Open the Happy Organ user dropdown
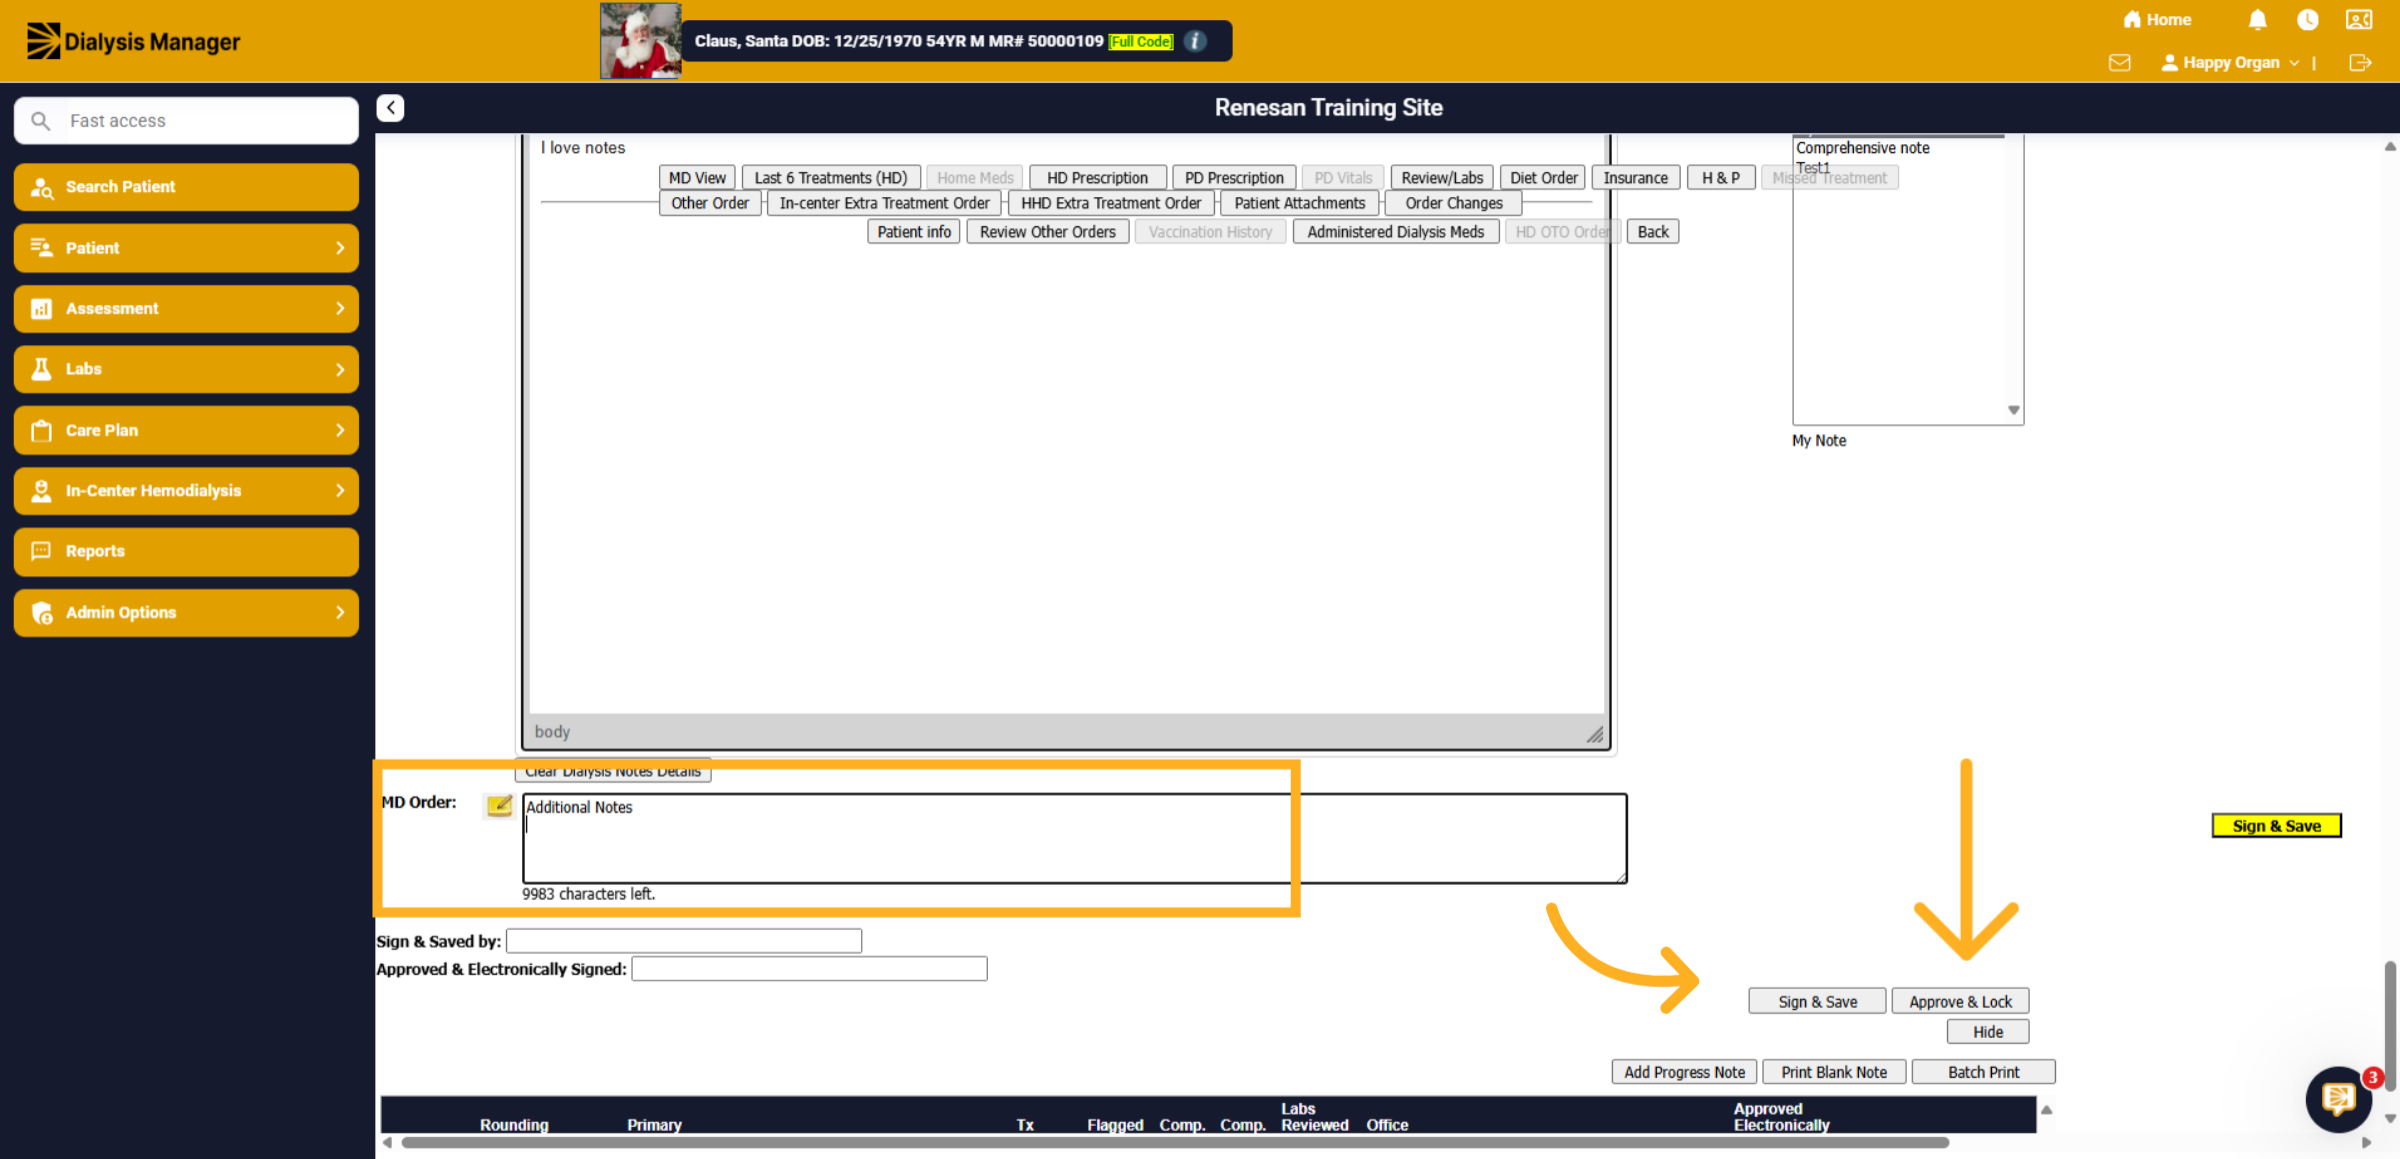This screenshot has width=2400, height=1159. click(2230, 63)
